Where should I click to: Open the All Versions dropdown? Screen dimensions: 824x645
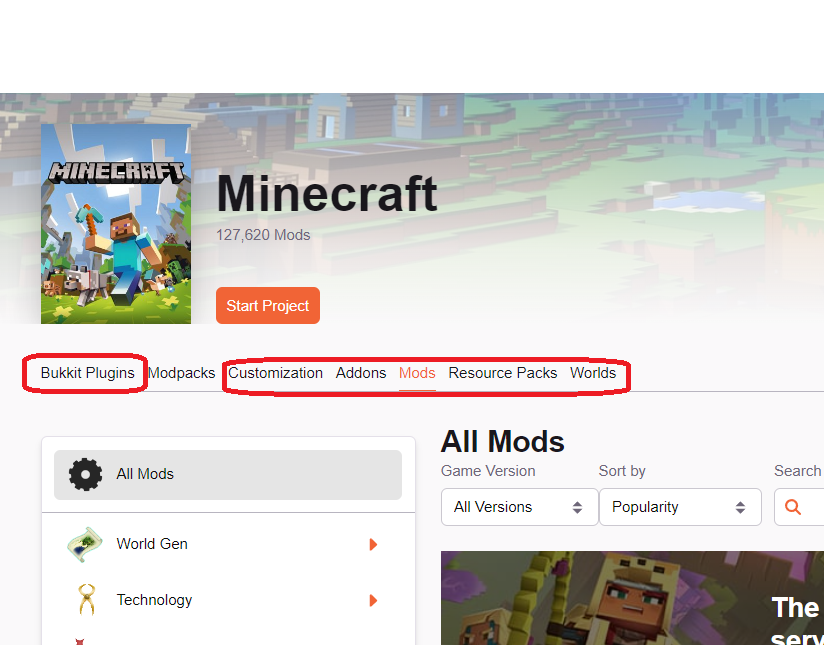click(x=520, y=507)
